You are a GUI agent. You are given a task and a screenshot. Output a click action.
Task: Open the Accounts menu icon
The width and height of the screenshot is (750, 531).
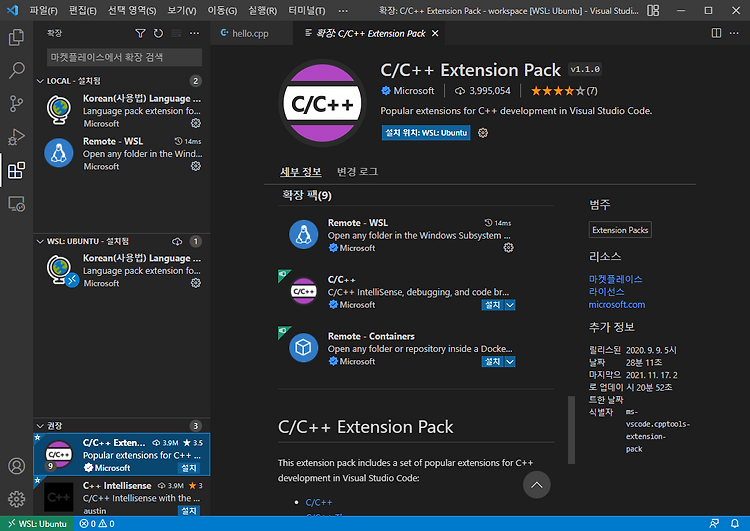[x=16, y=465]
